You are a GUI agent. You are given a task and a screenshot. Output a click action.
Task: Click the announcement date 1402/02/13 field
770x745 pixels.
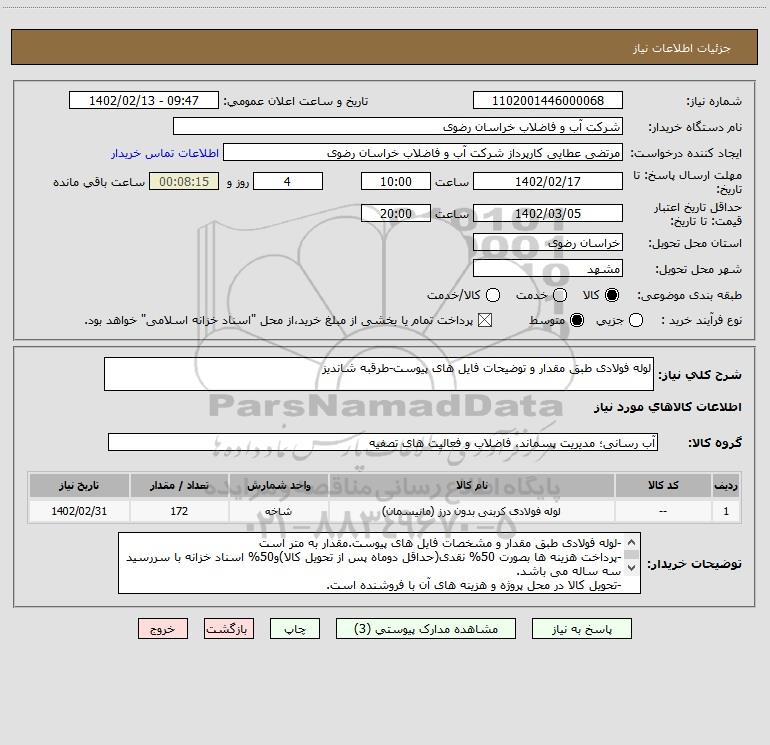tap(144, 100)
